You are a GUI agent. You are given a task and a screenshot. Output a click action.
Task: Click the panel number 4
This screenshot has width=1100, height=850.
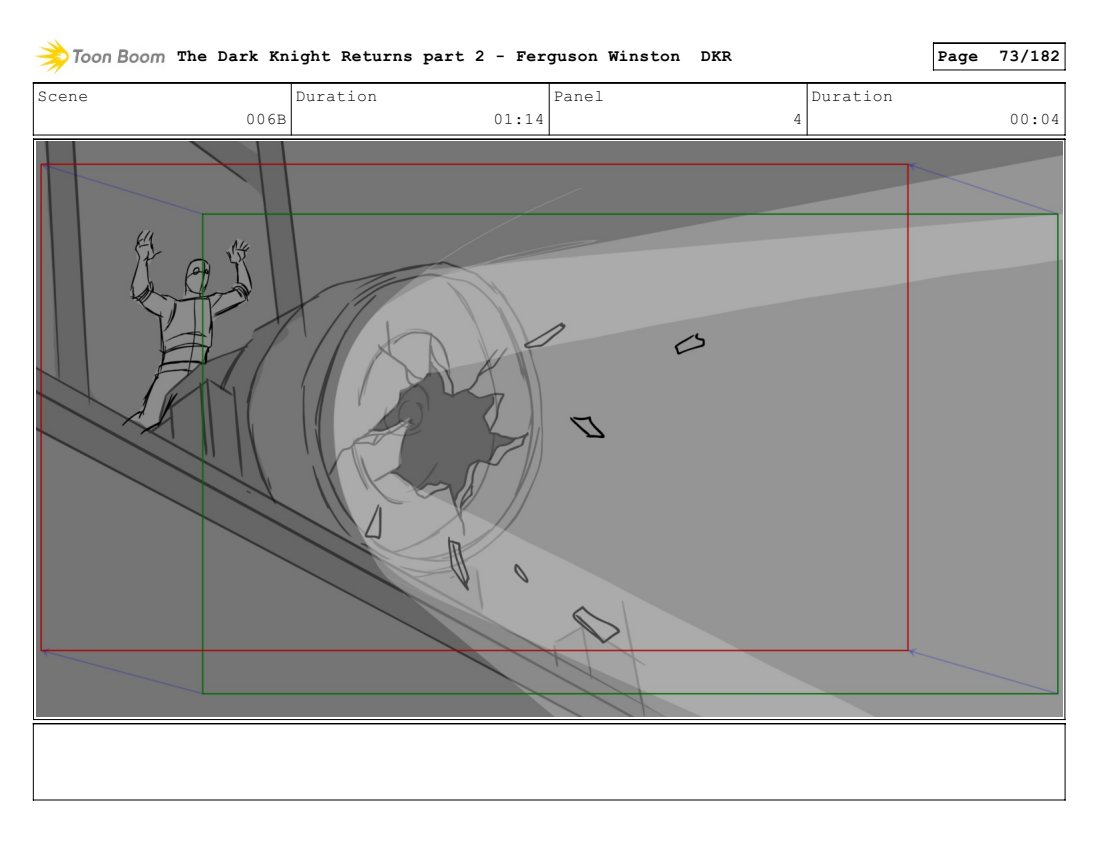coord(797,119)
